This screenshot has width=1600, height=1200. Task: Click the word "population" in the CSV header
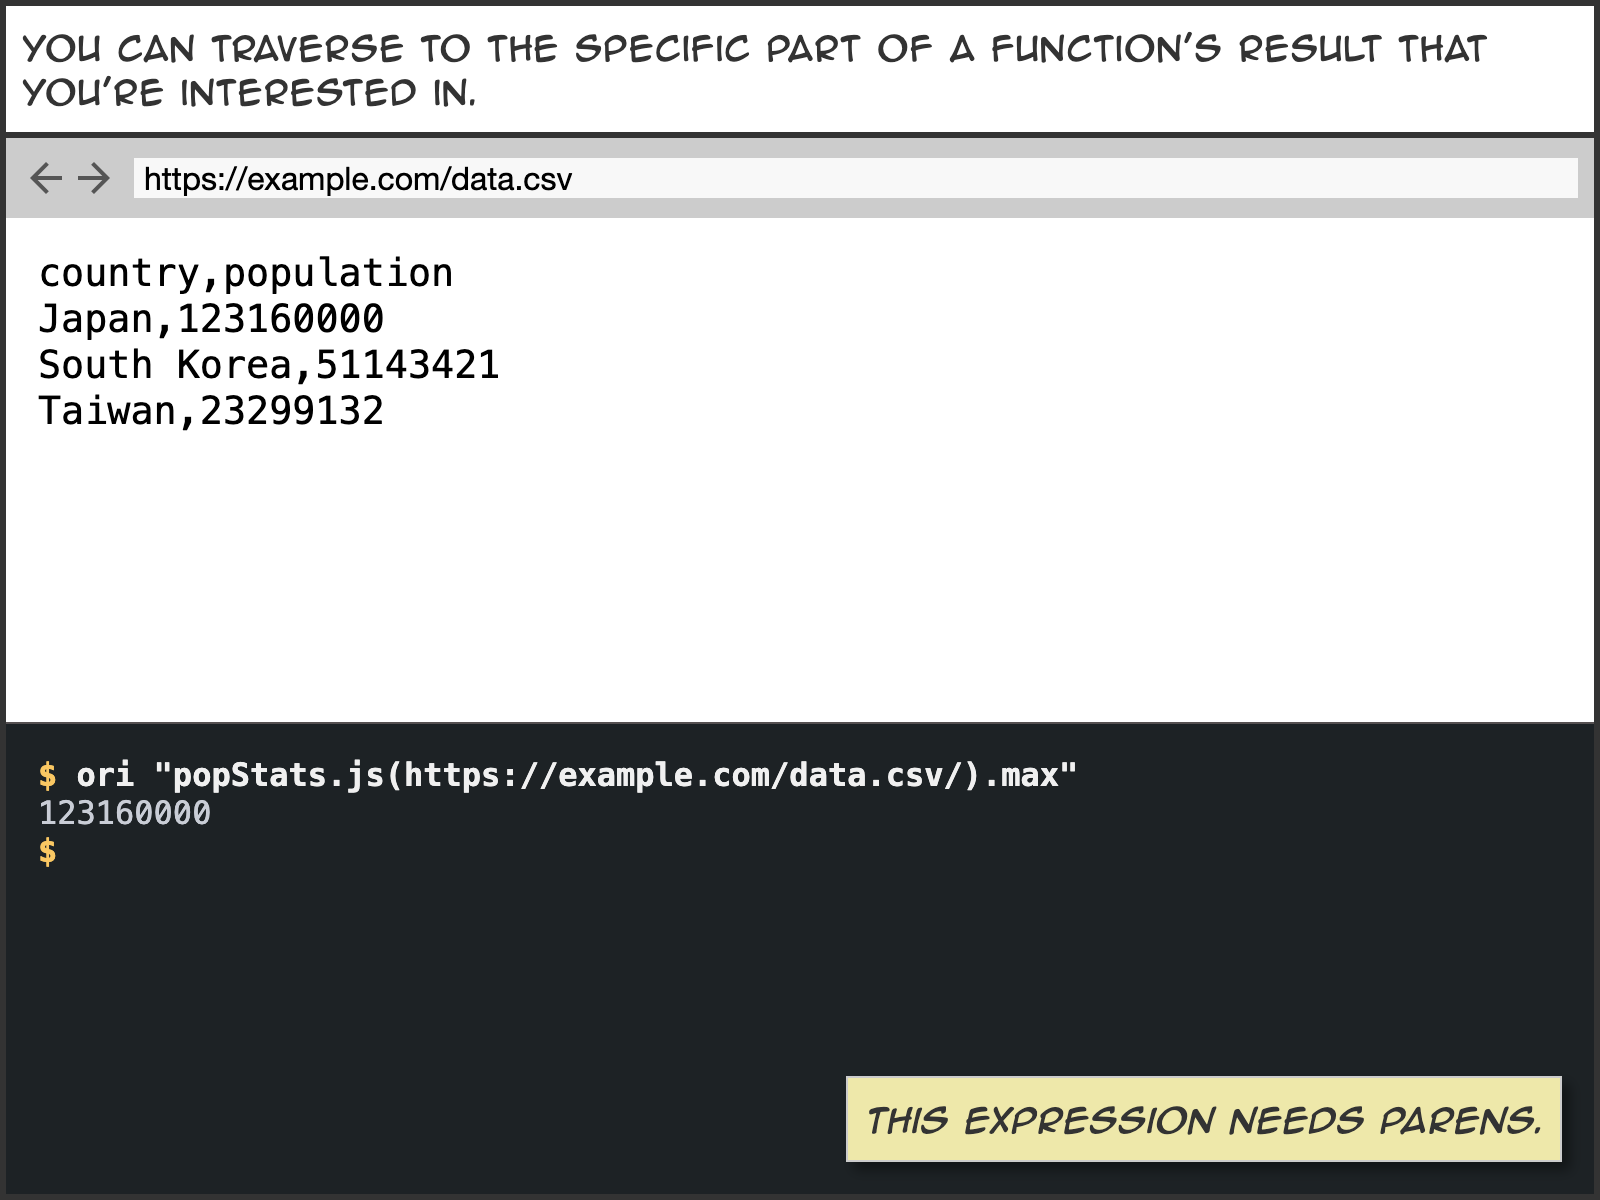tap(339, 273)
